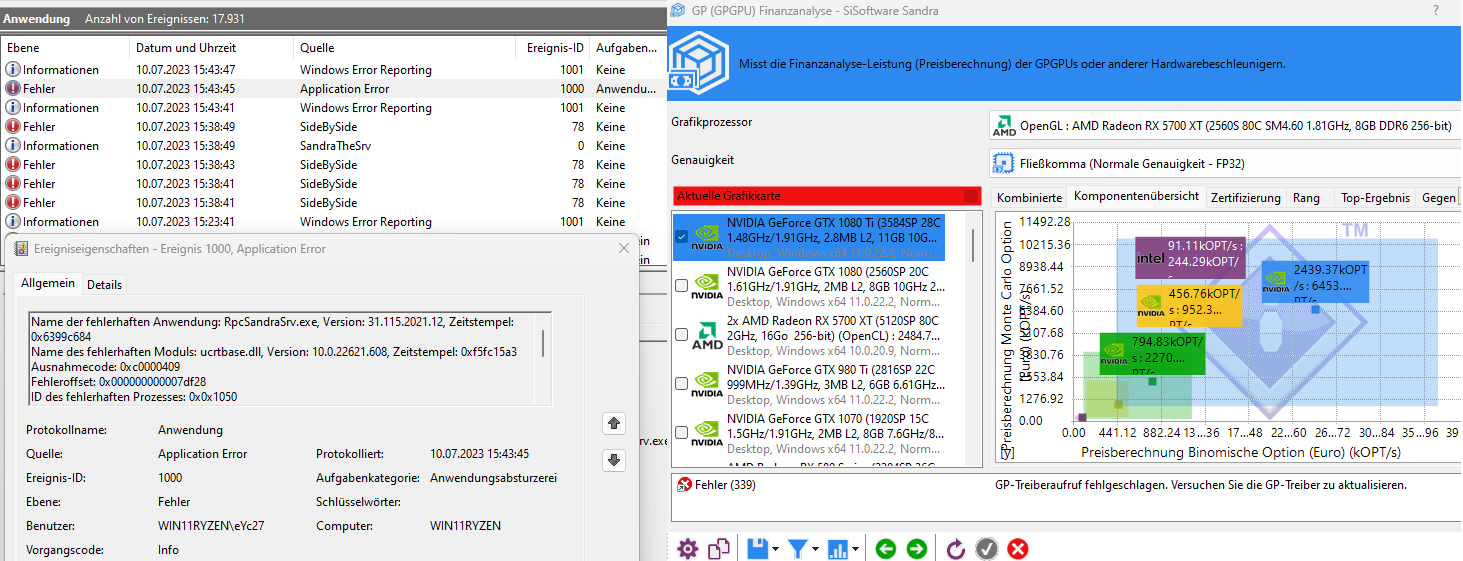Check the GeForce GTX 980 Ti checkbox

click(682, 383)
